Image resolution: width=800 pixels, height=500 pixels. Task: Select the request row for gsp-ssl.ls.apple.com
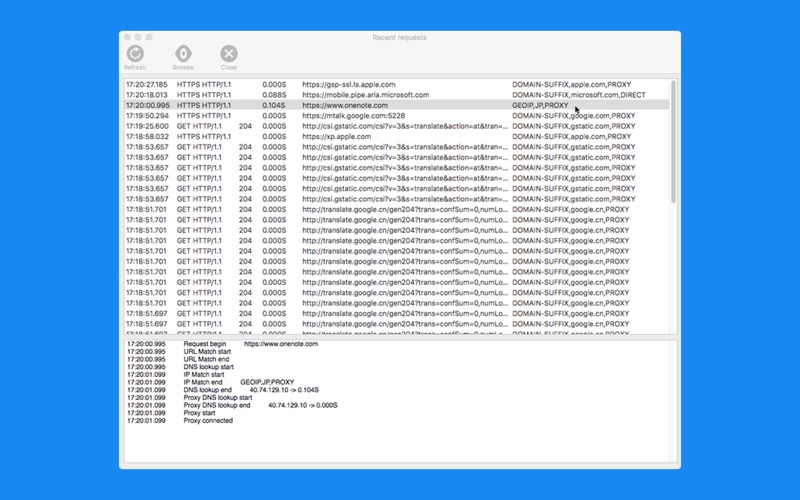point(397,85)
